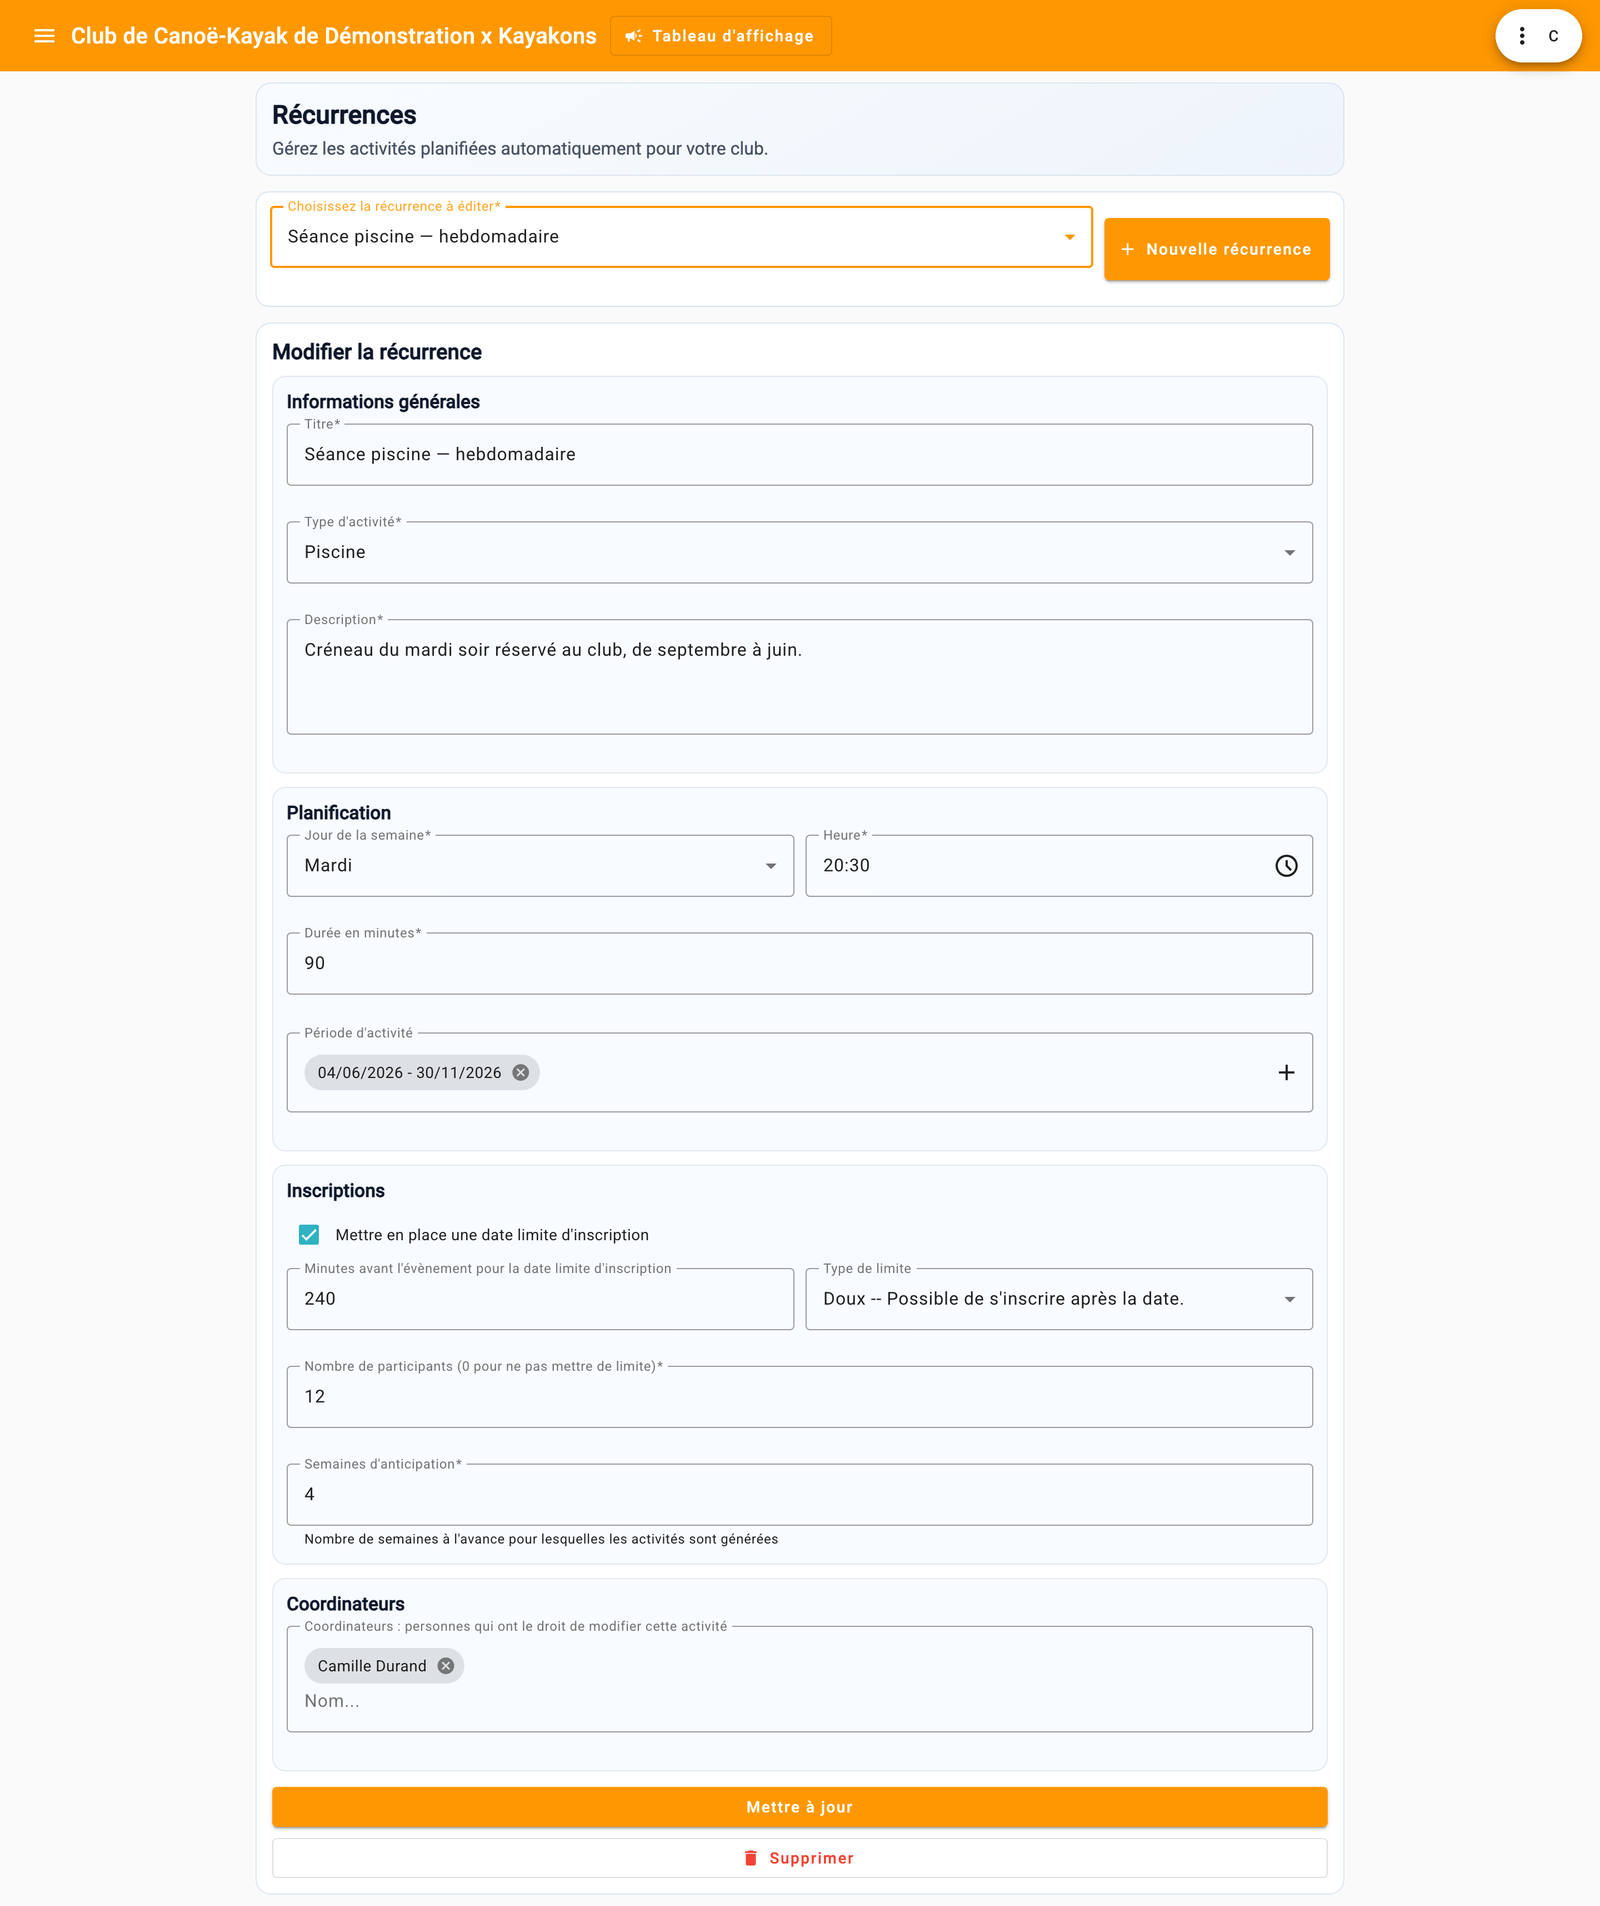Remove the 04/06/2026 - 30/11/2026 period chip
Screen dimensions: 1600x1906
click(x=521, y=1072)
